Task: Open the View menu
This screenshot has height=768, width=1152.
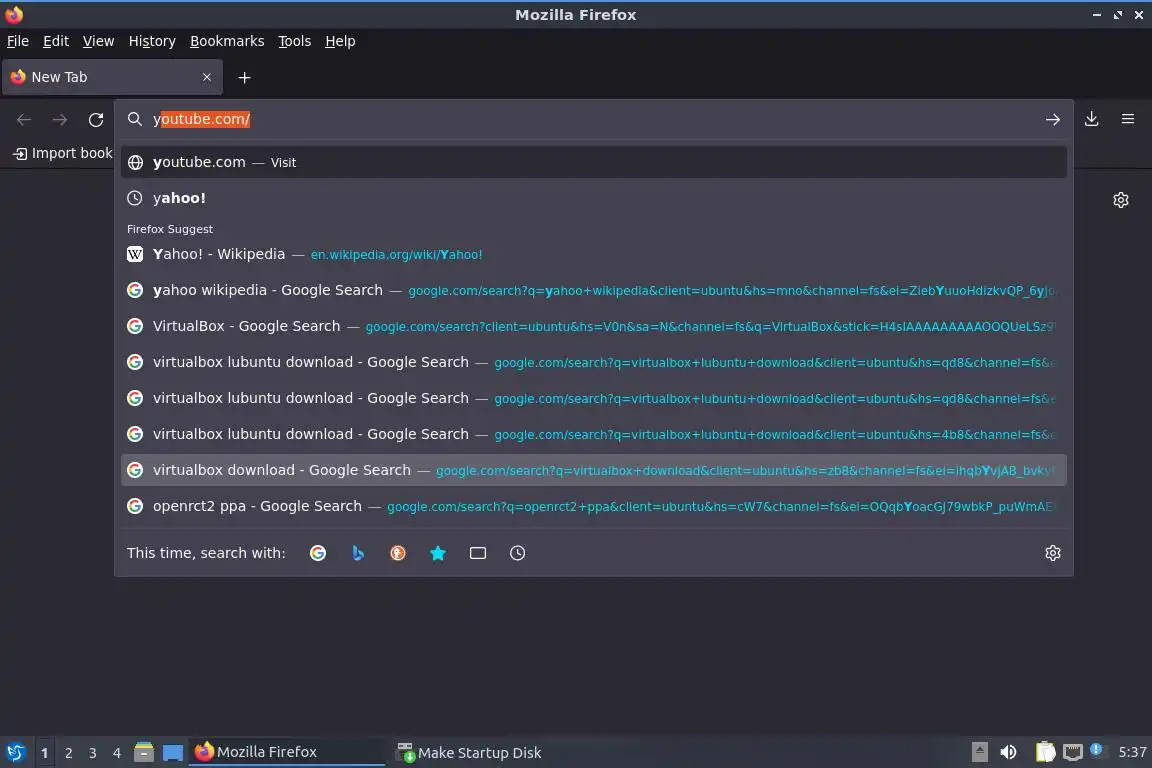Action: point(98,41)
